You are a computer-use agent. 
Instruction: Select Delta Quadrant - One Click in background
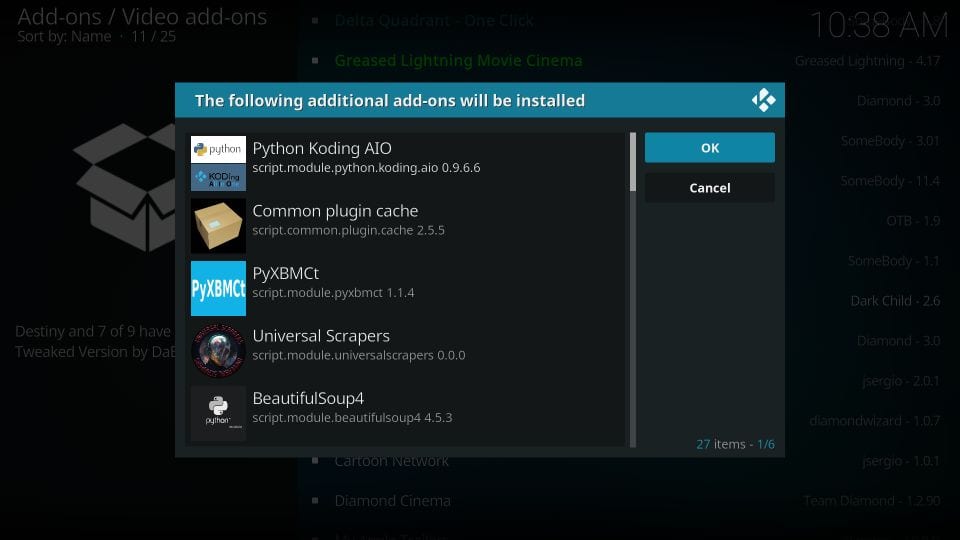434,21
